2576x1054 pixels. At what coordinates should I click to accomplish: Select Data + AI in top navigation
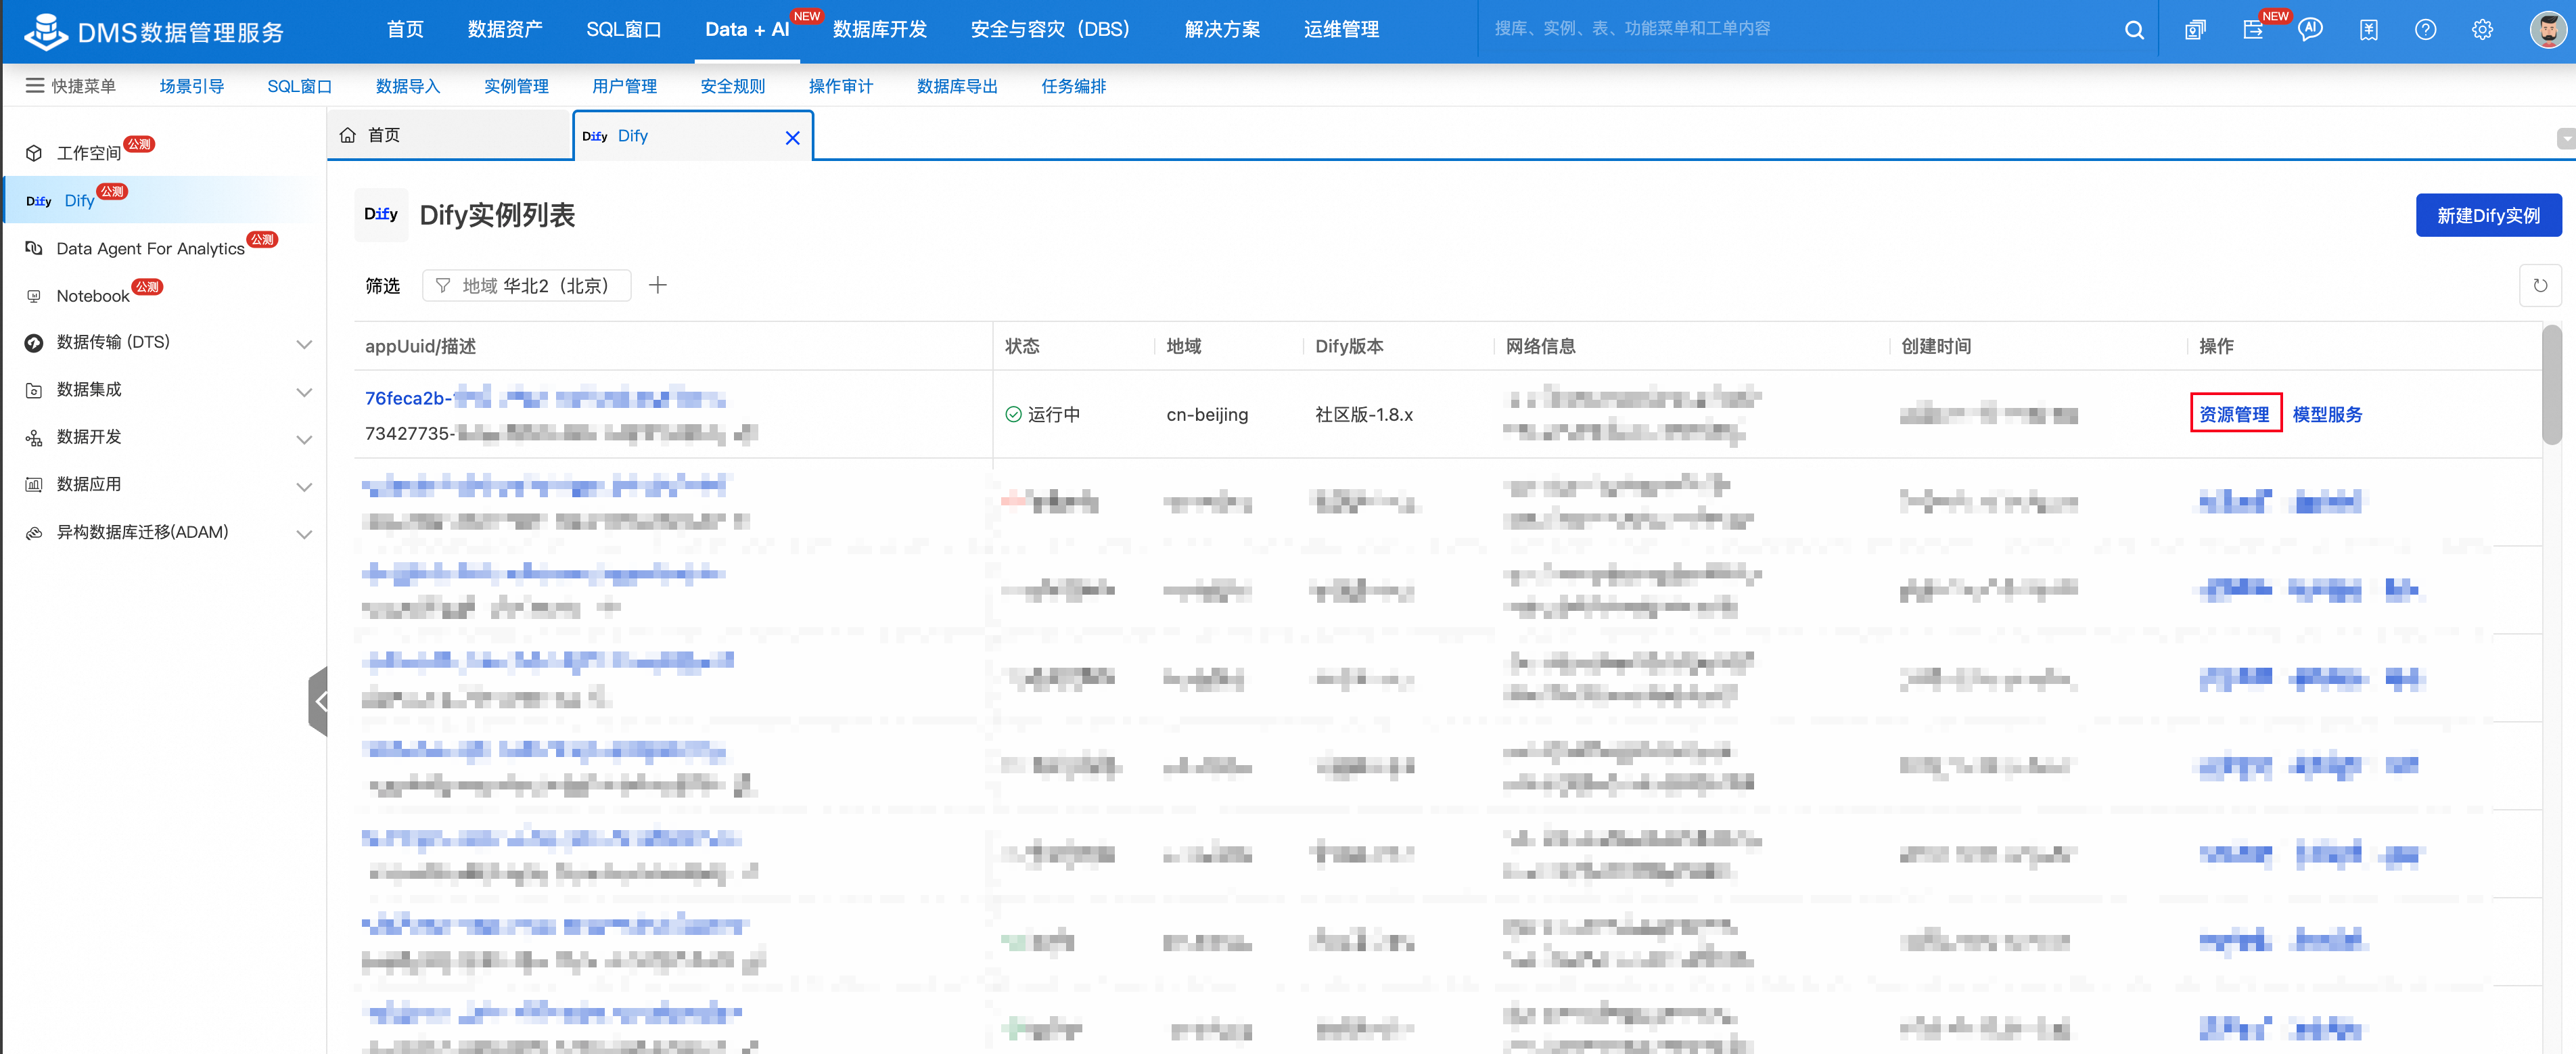coord(747,30)
